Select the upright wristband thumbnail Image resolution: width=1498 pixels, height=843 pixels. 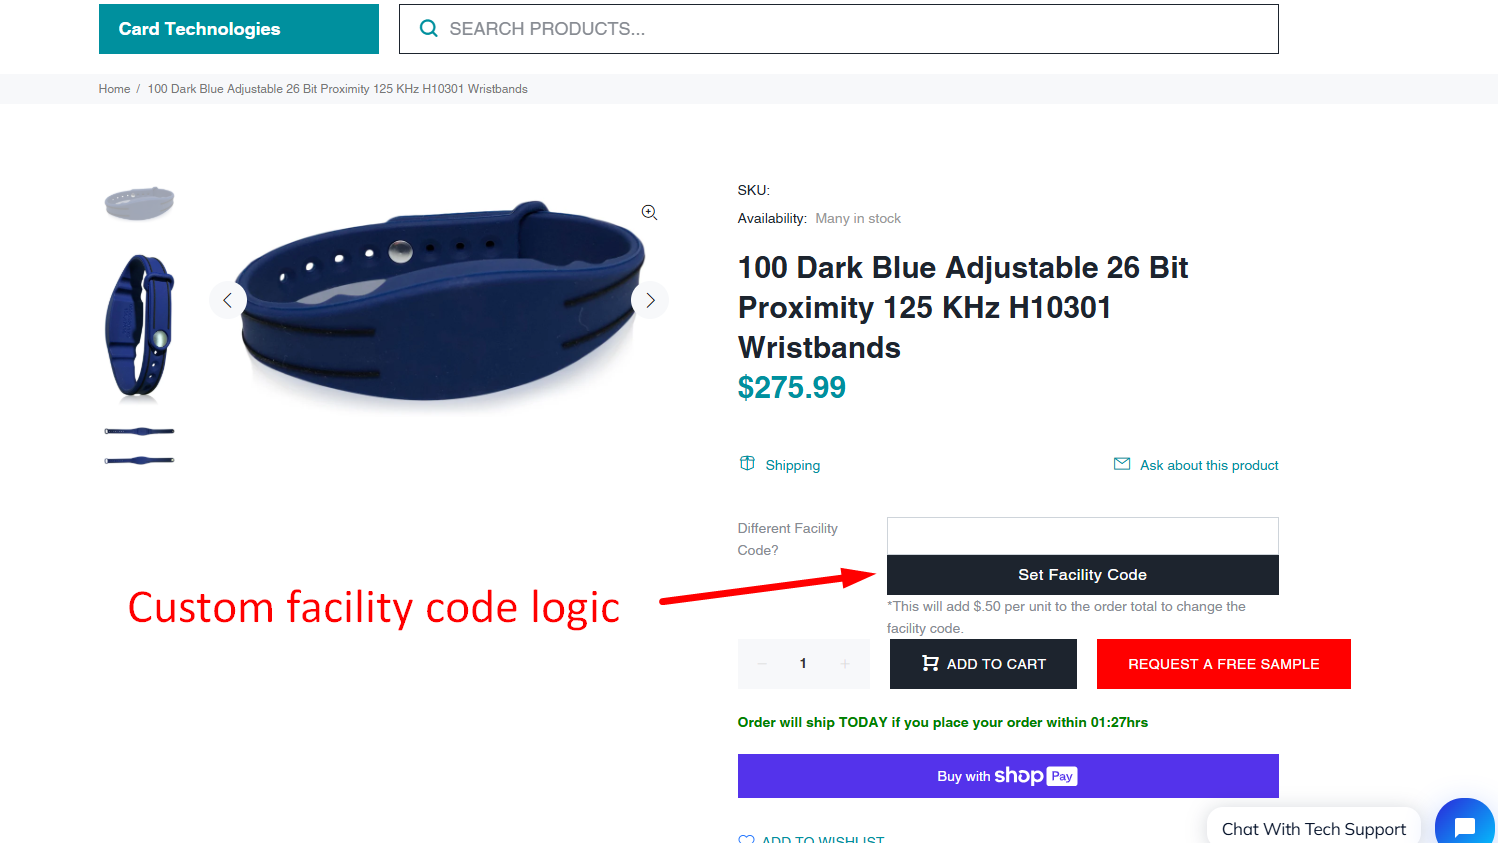pos(140,328)
